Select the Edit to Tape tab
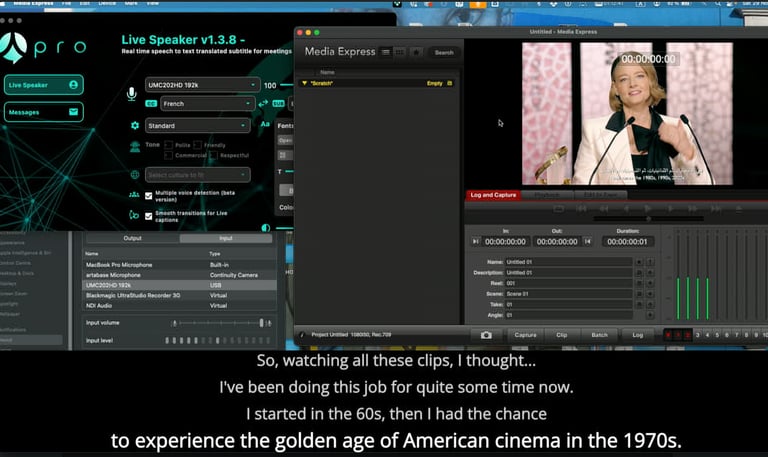 coord(600,195)
